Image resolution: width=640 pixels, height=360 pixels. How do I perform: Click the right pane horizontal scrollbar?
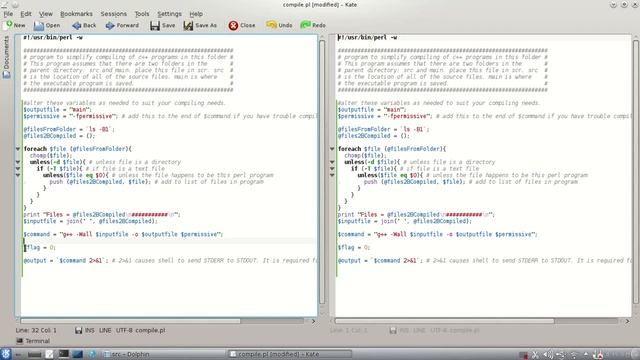(x=444, y=321)
